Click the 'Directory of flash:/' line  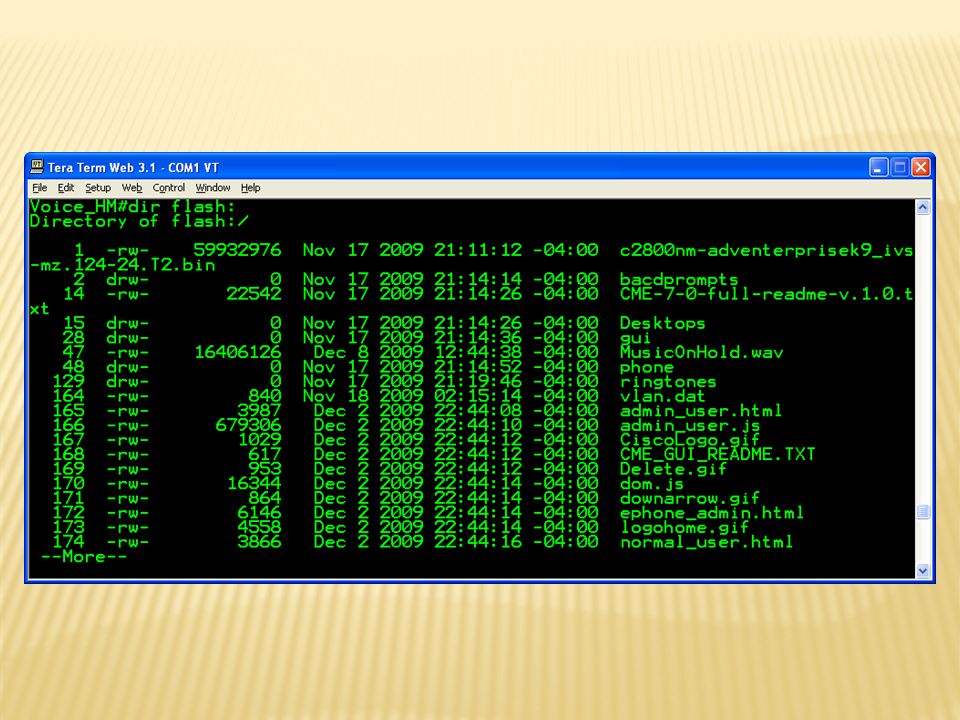139,221
